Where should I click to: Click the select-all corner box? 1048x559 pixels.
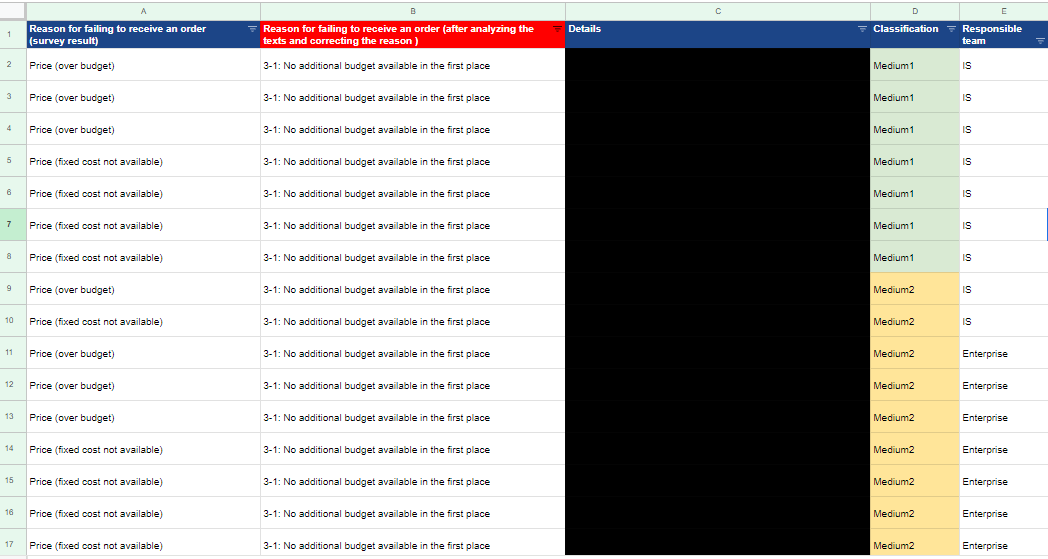pyautogui.click(x=13, y=11)
